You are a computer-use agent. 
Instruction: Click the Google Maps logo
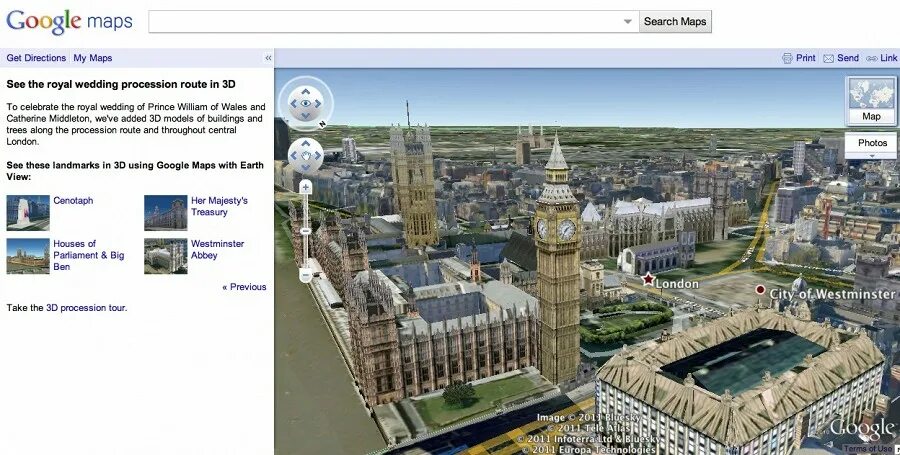coord(69,21)
